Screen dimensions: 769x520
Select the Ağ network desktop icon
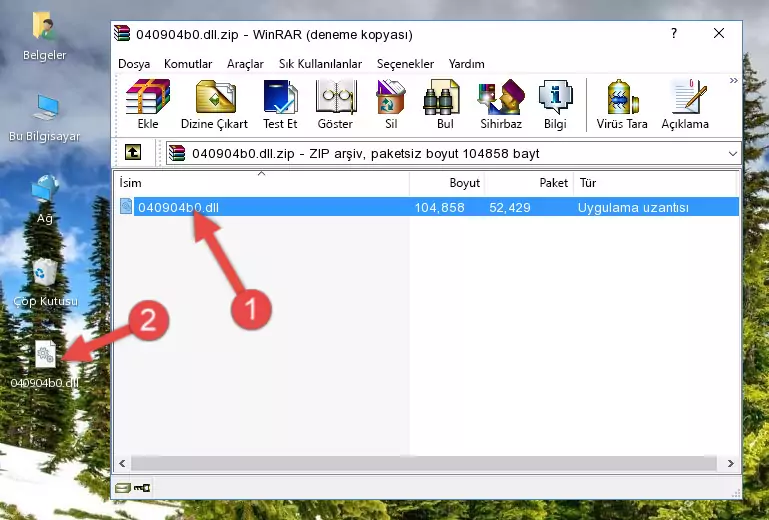pyautogui.click(x=45, y=199)
